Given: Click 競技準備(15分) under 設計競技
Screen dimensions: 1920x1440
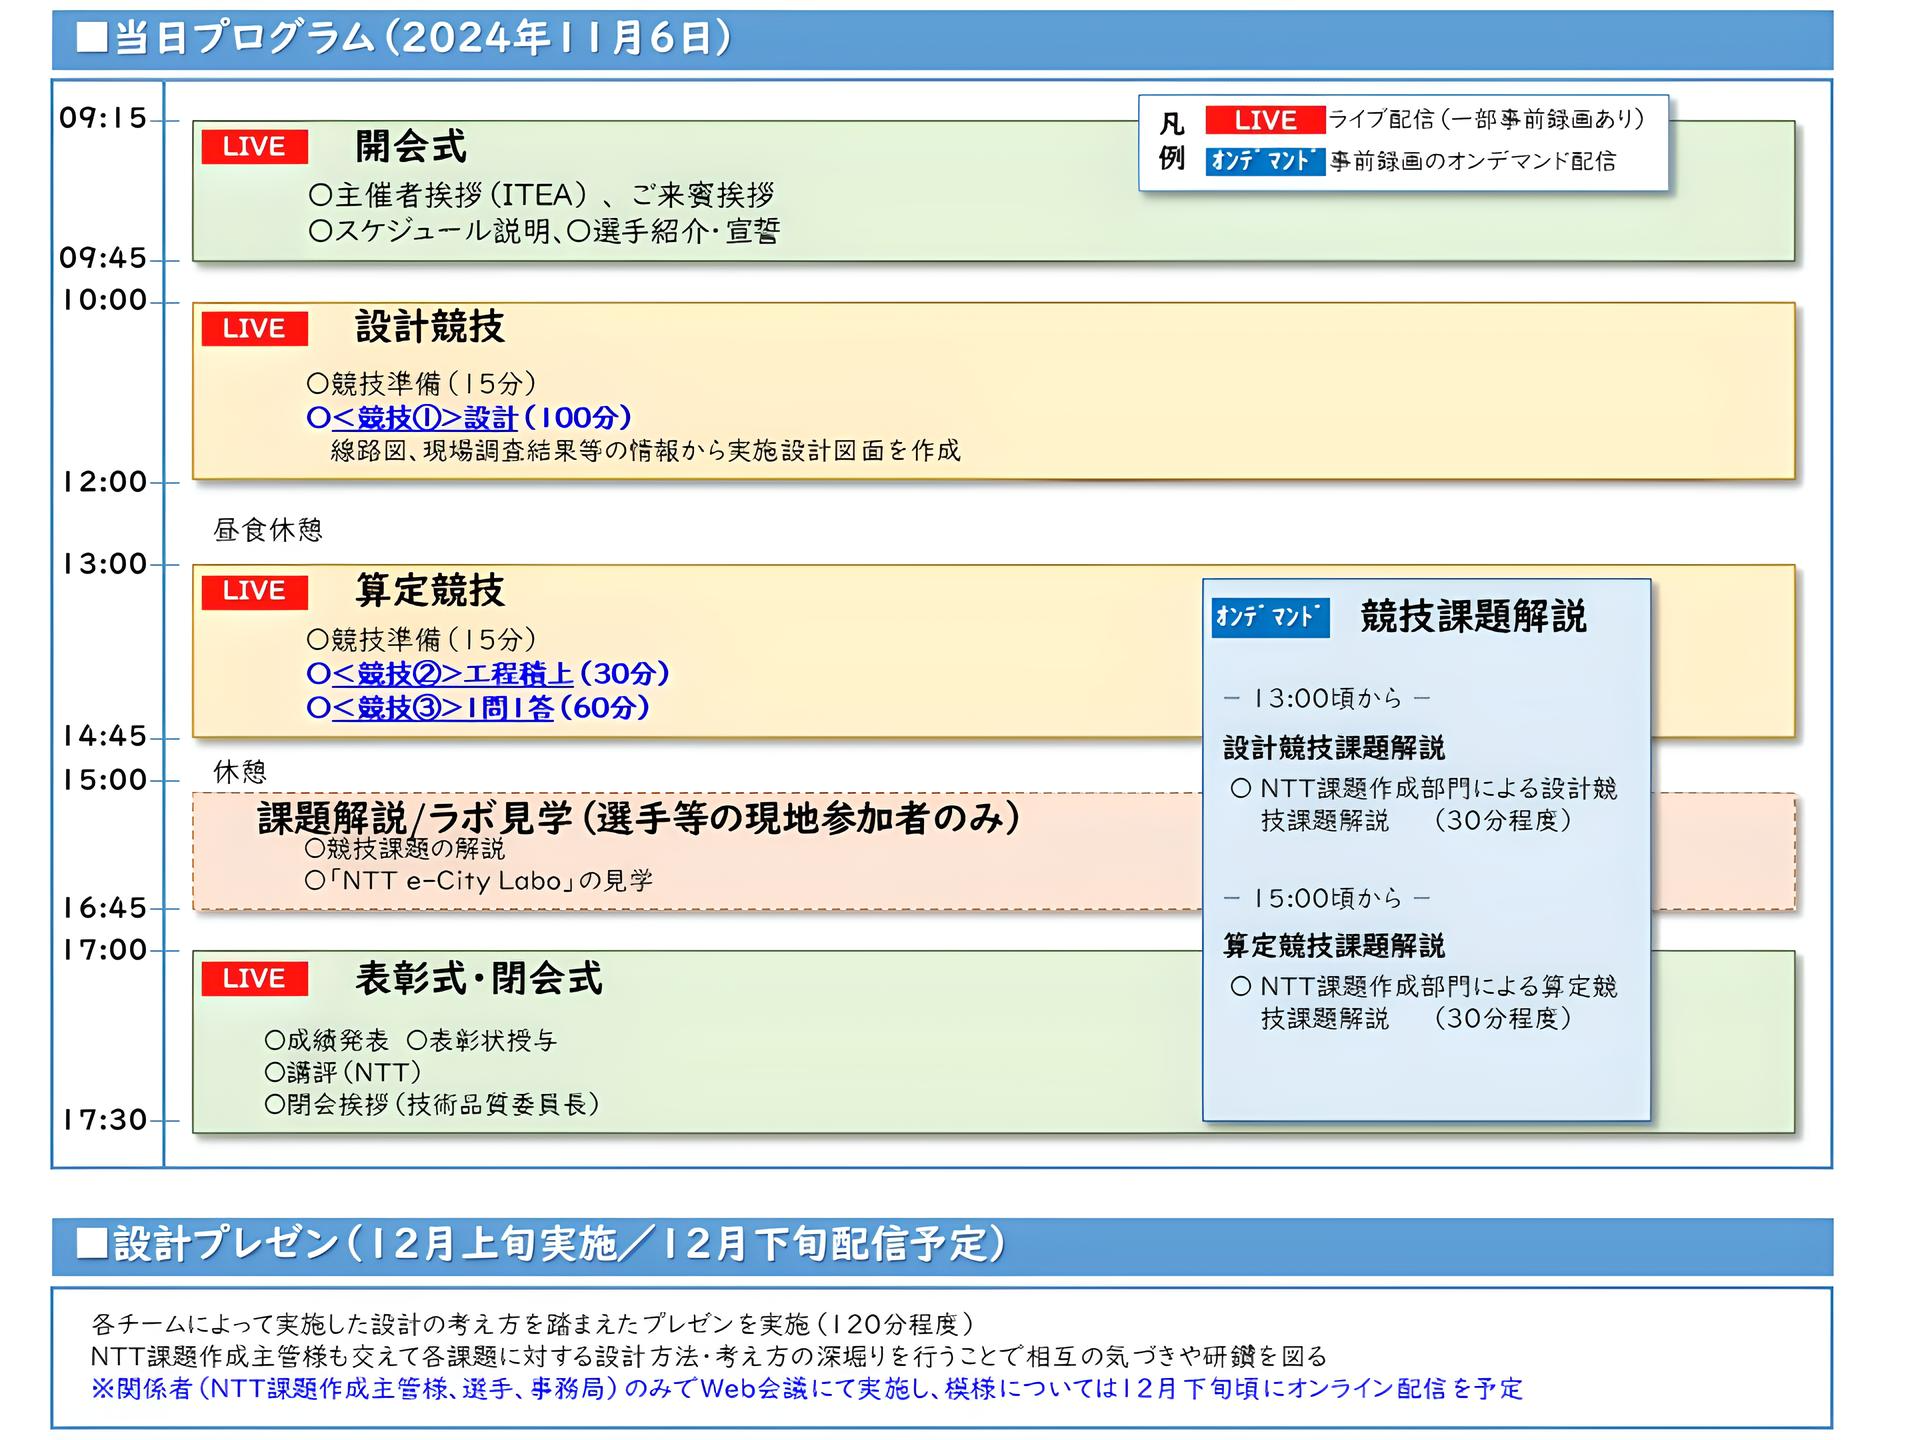Looking at the screenshot, I should pyautogui.click(x=421, y=383).
